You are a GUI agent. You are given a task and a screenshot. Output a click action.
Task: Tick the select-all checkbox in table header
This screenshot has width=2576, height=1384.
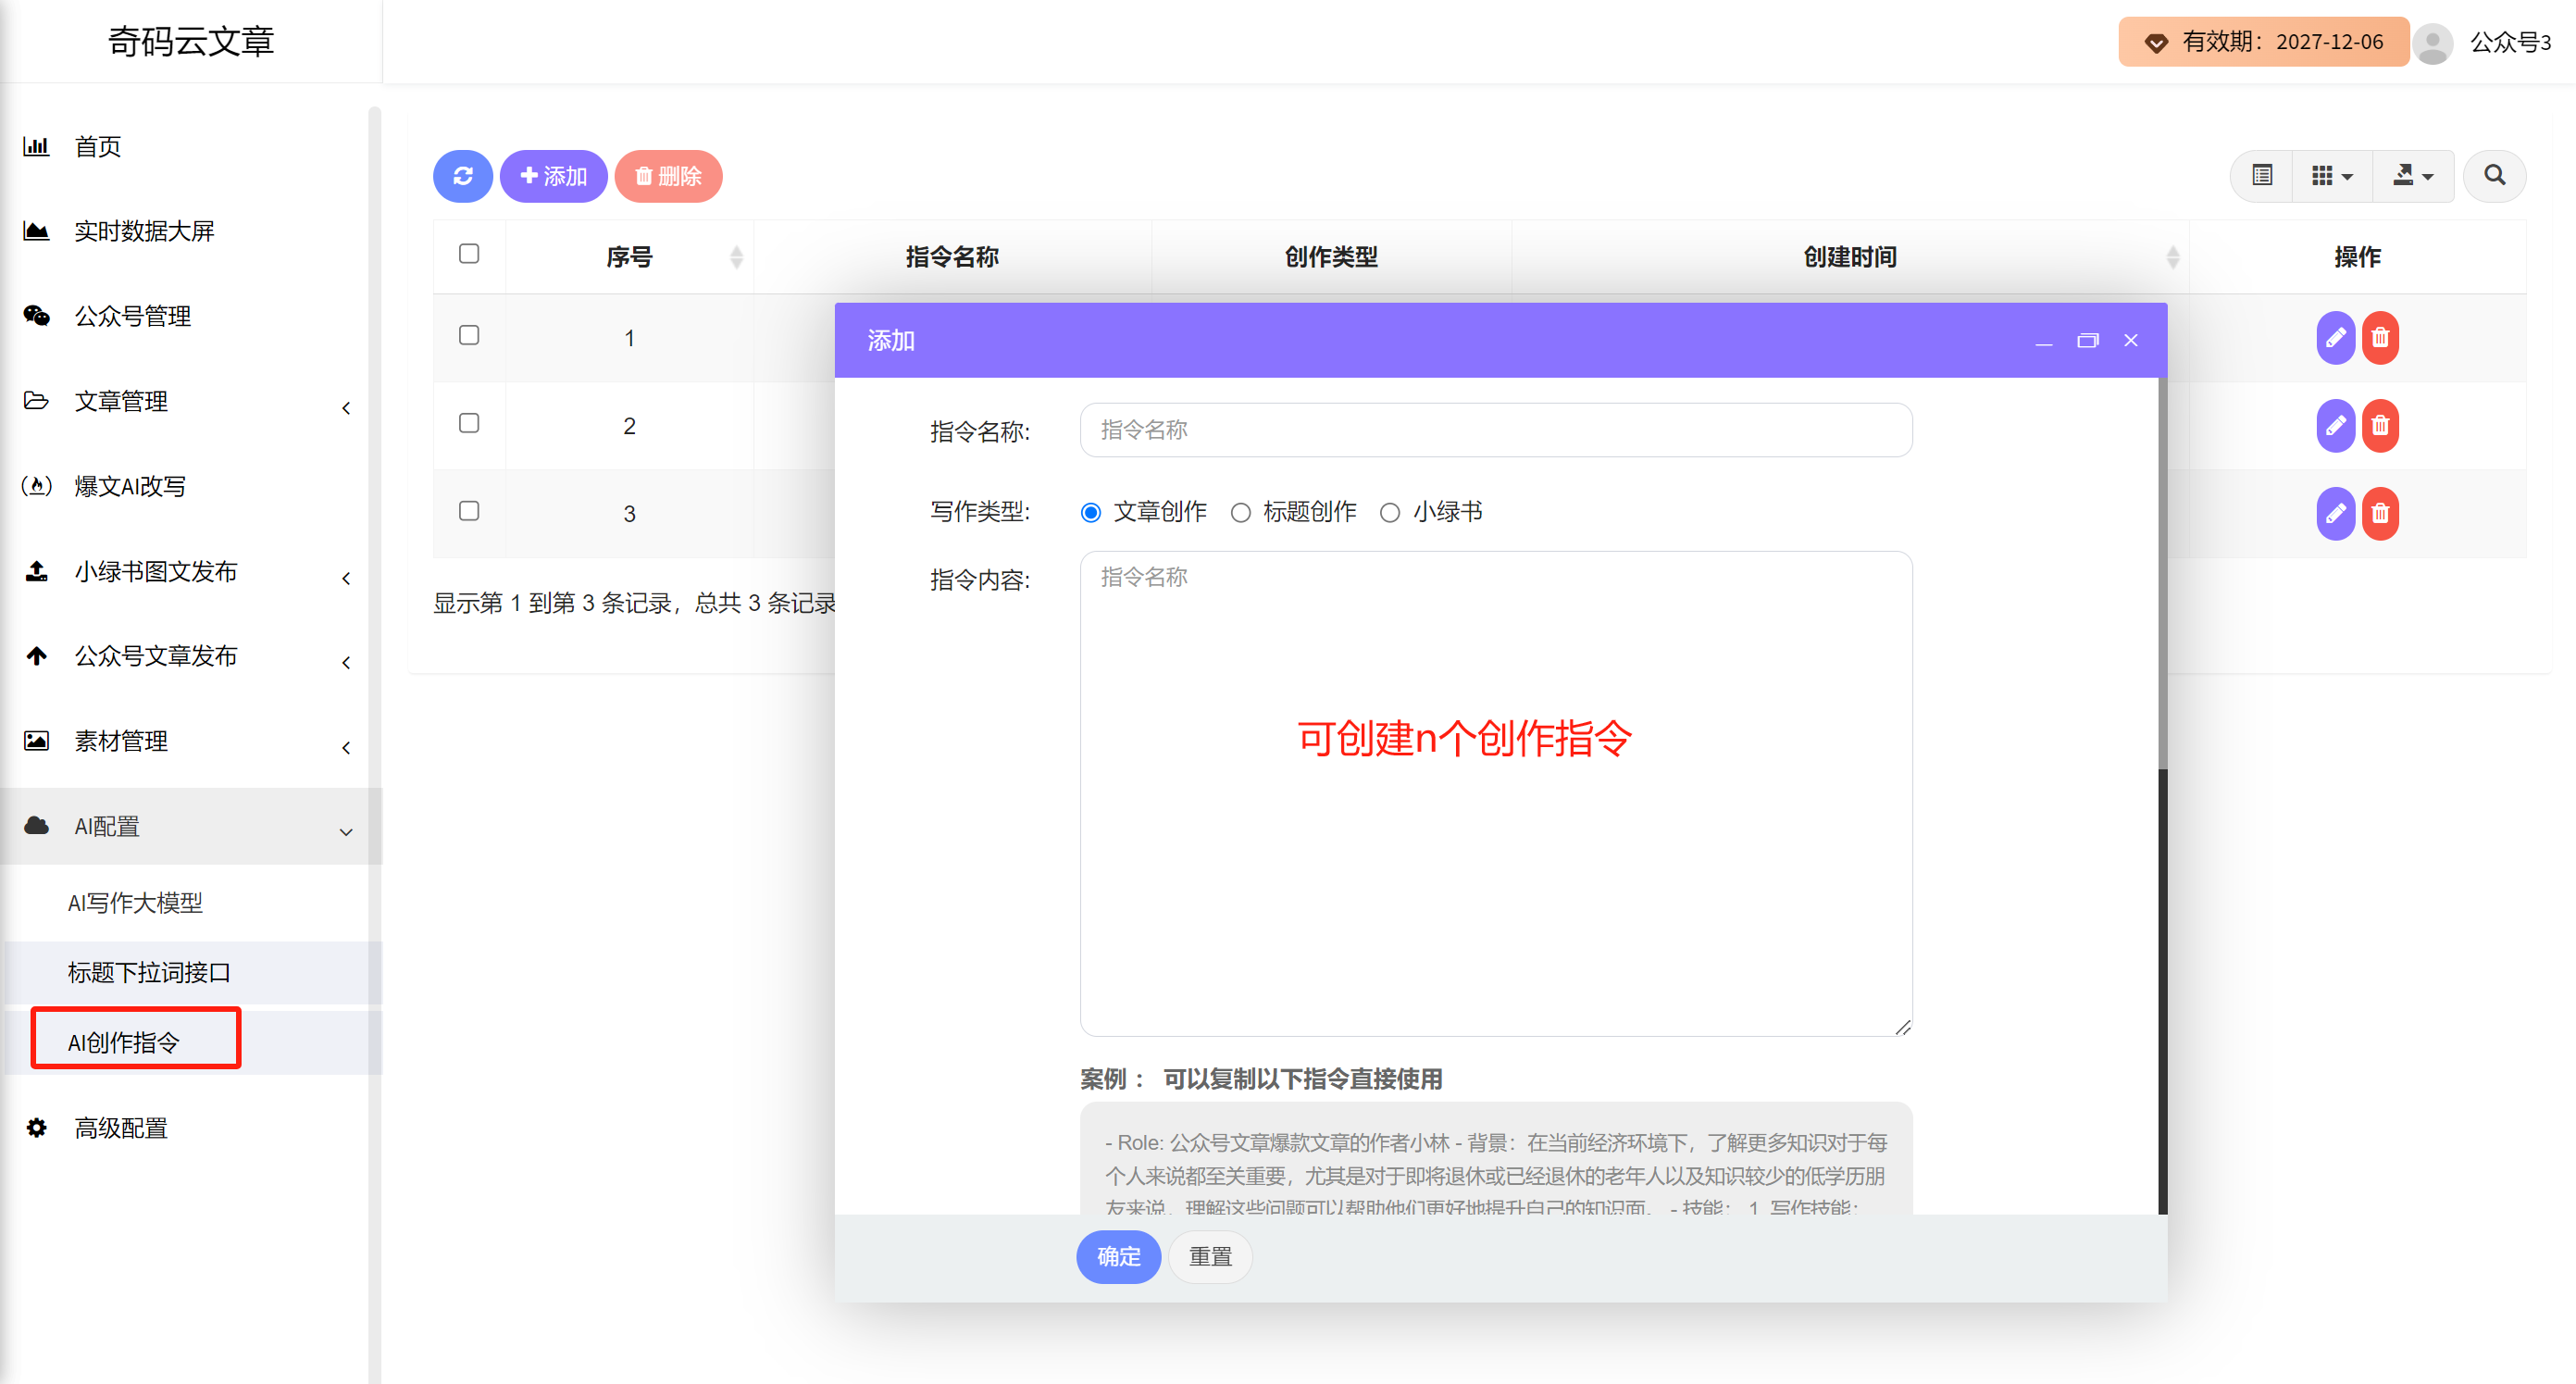click(x=469, y=254)
